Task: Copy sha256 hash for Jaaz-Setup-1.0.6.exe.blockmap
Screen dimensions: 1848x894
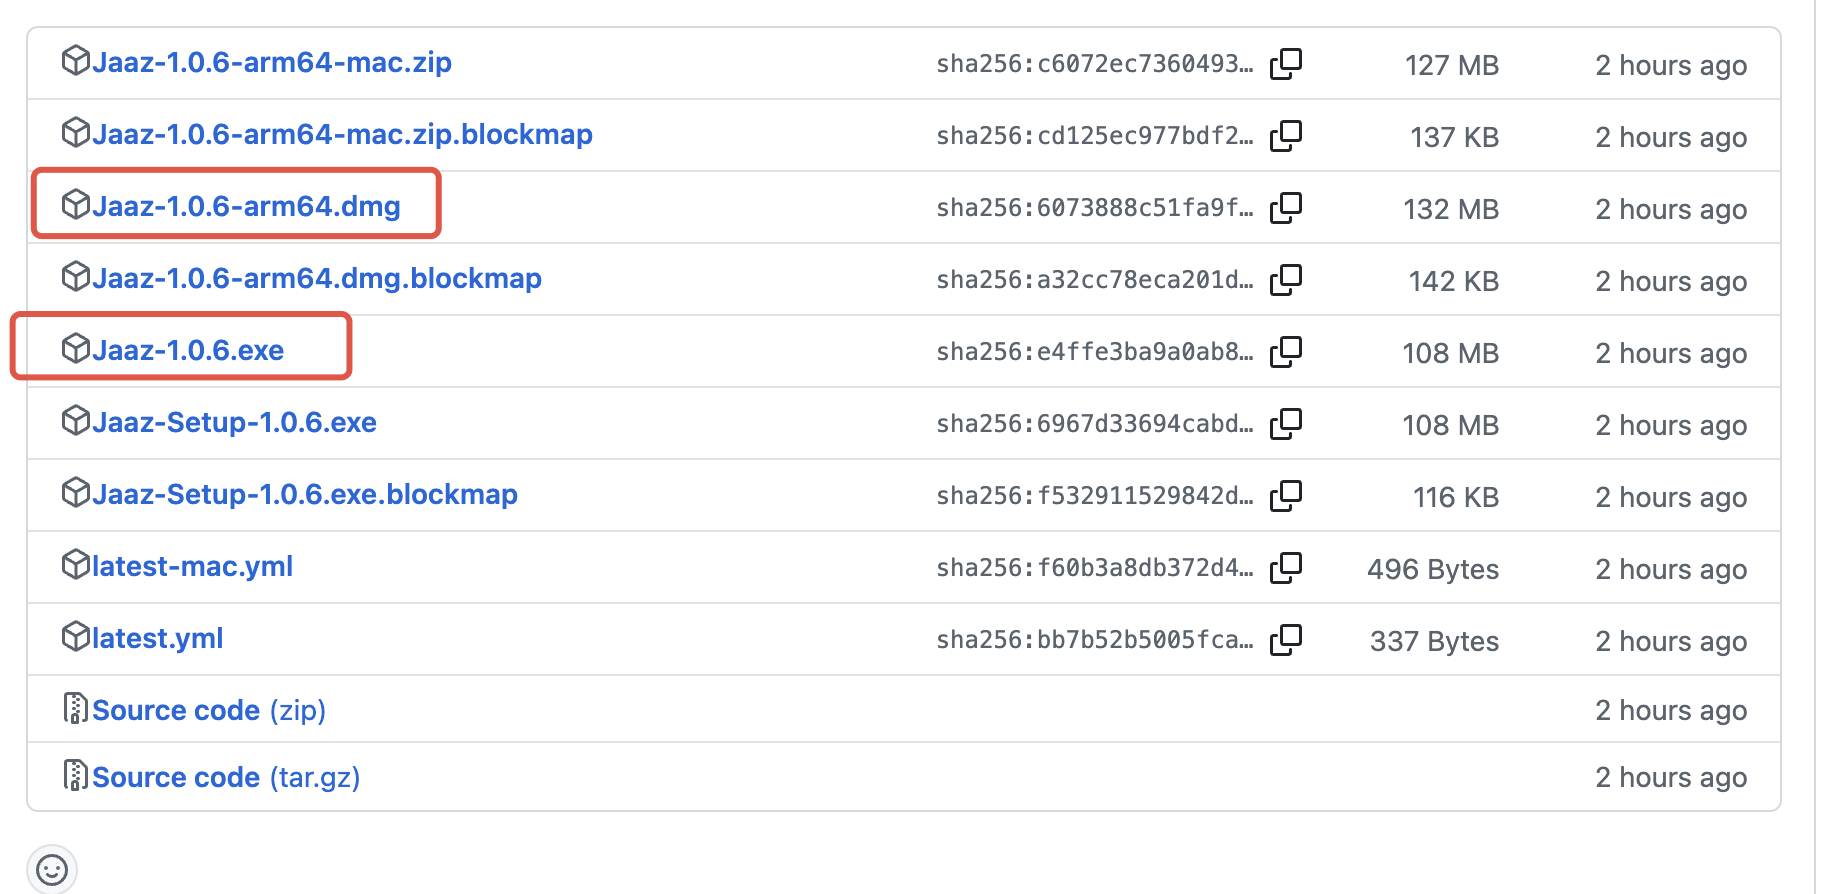Action: (1286, 496)
